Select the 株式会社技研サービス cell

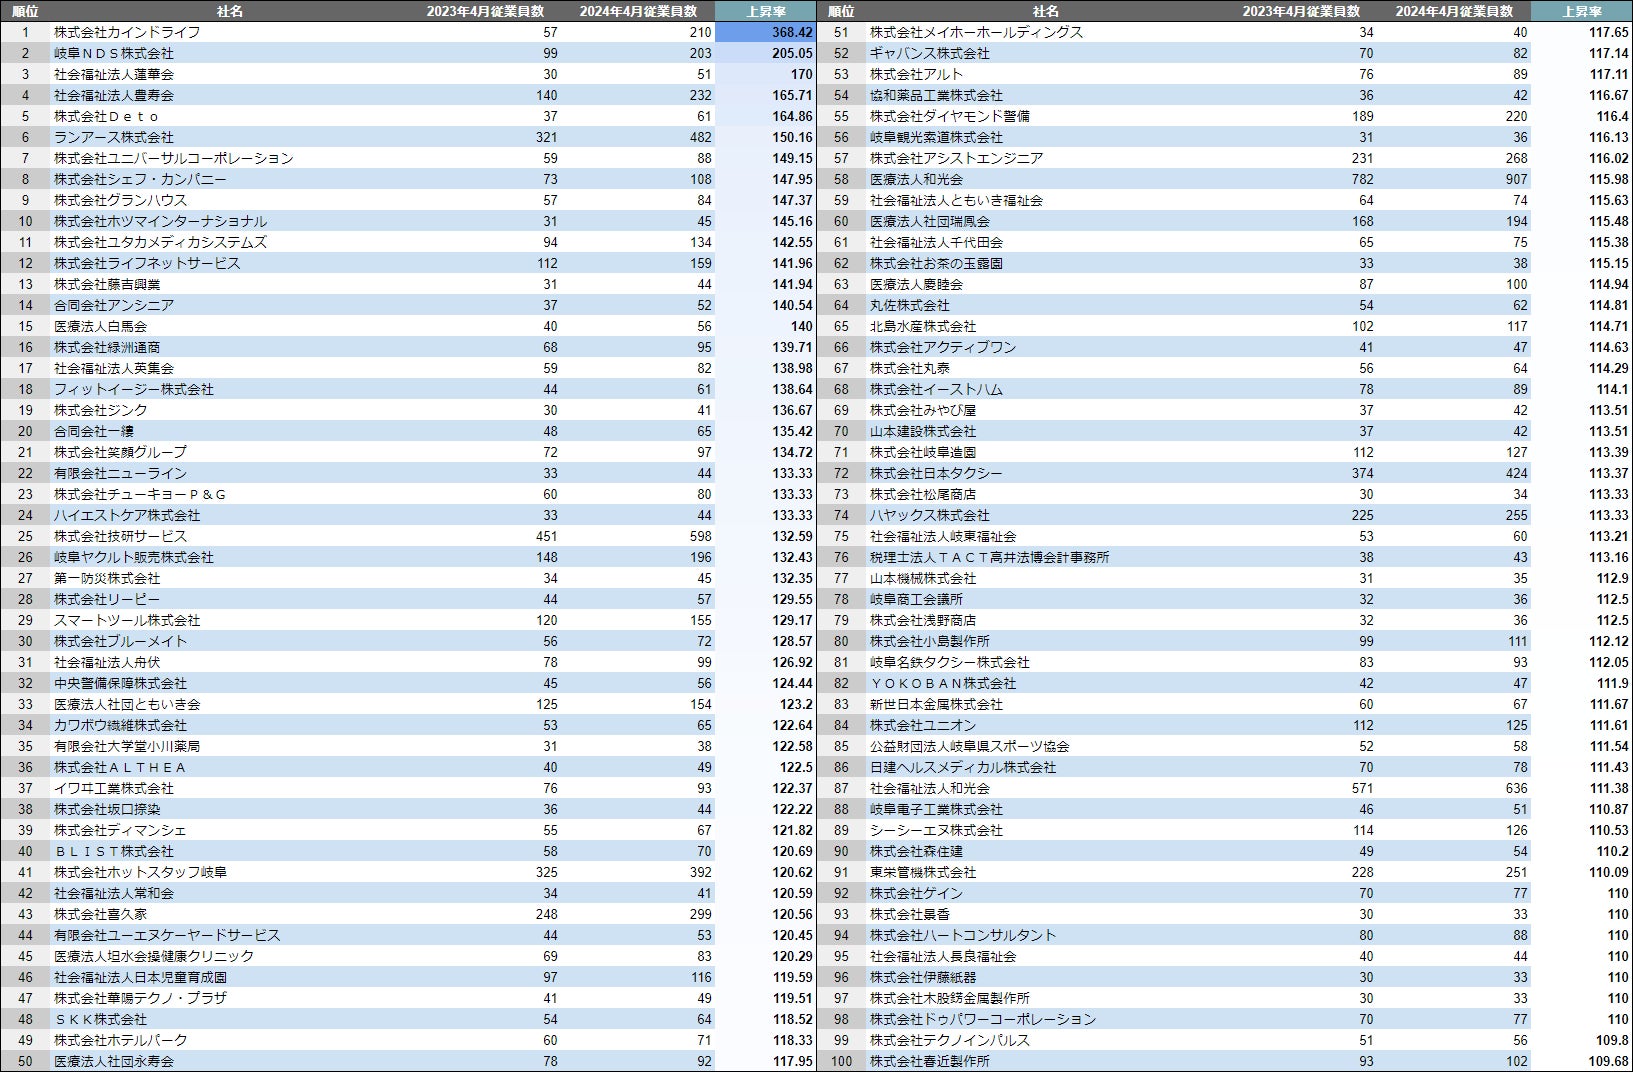pos(120,536)
